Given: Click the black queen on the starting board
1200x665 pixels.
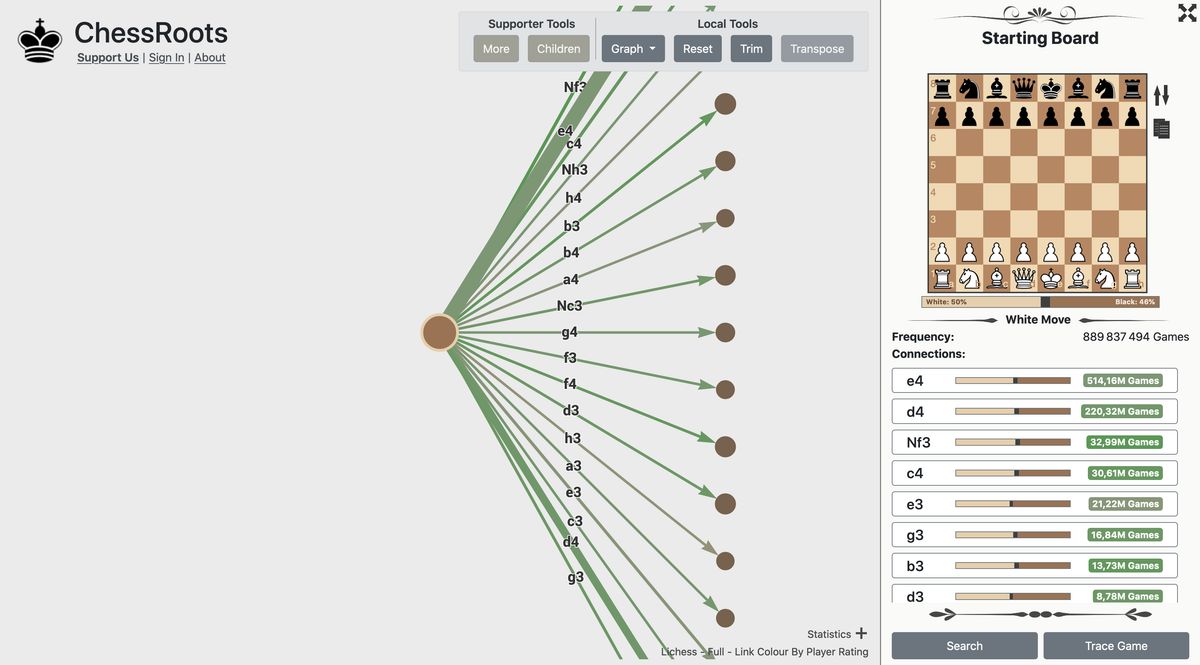Looking at the screenshot, I should (1024, 86).
